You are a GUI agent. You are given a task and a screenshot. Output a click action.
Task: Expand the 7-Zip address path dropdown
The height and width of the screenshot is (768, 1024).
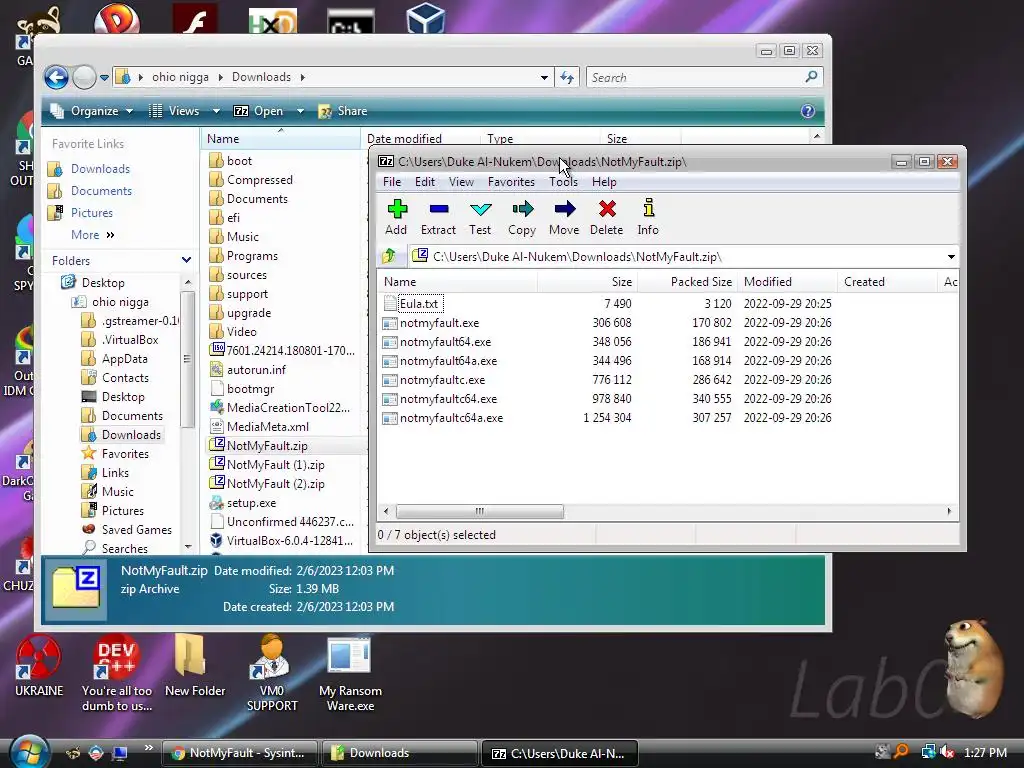tap(951, 257)
